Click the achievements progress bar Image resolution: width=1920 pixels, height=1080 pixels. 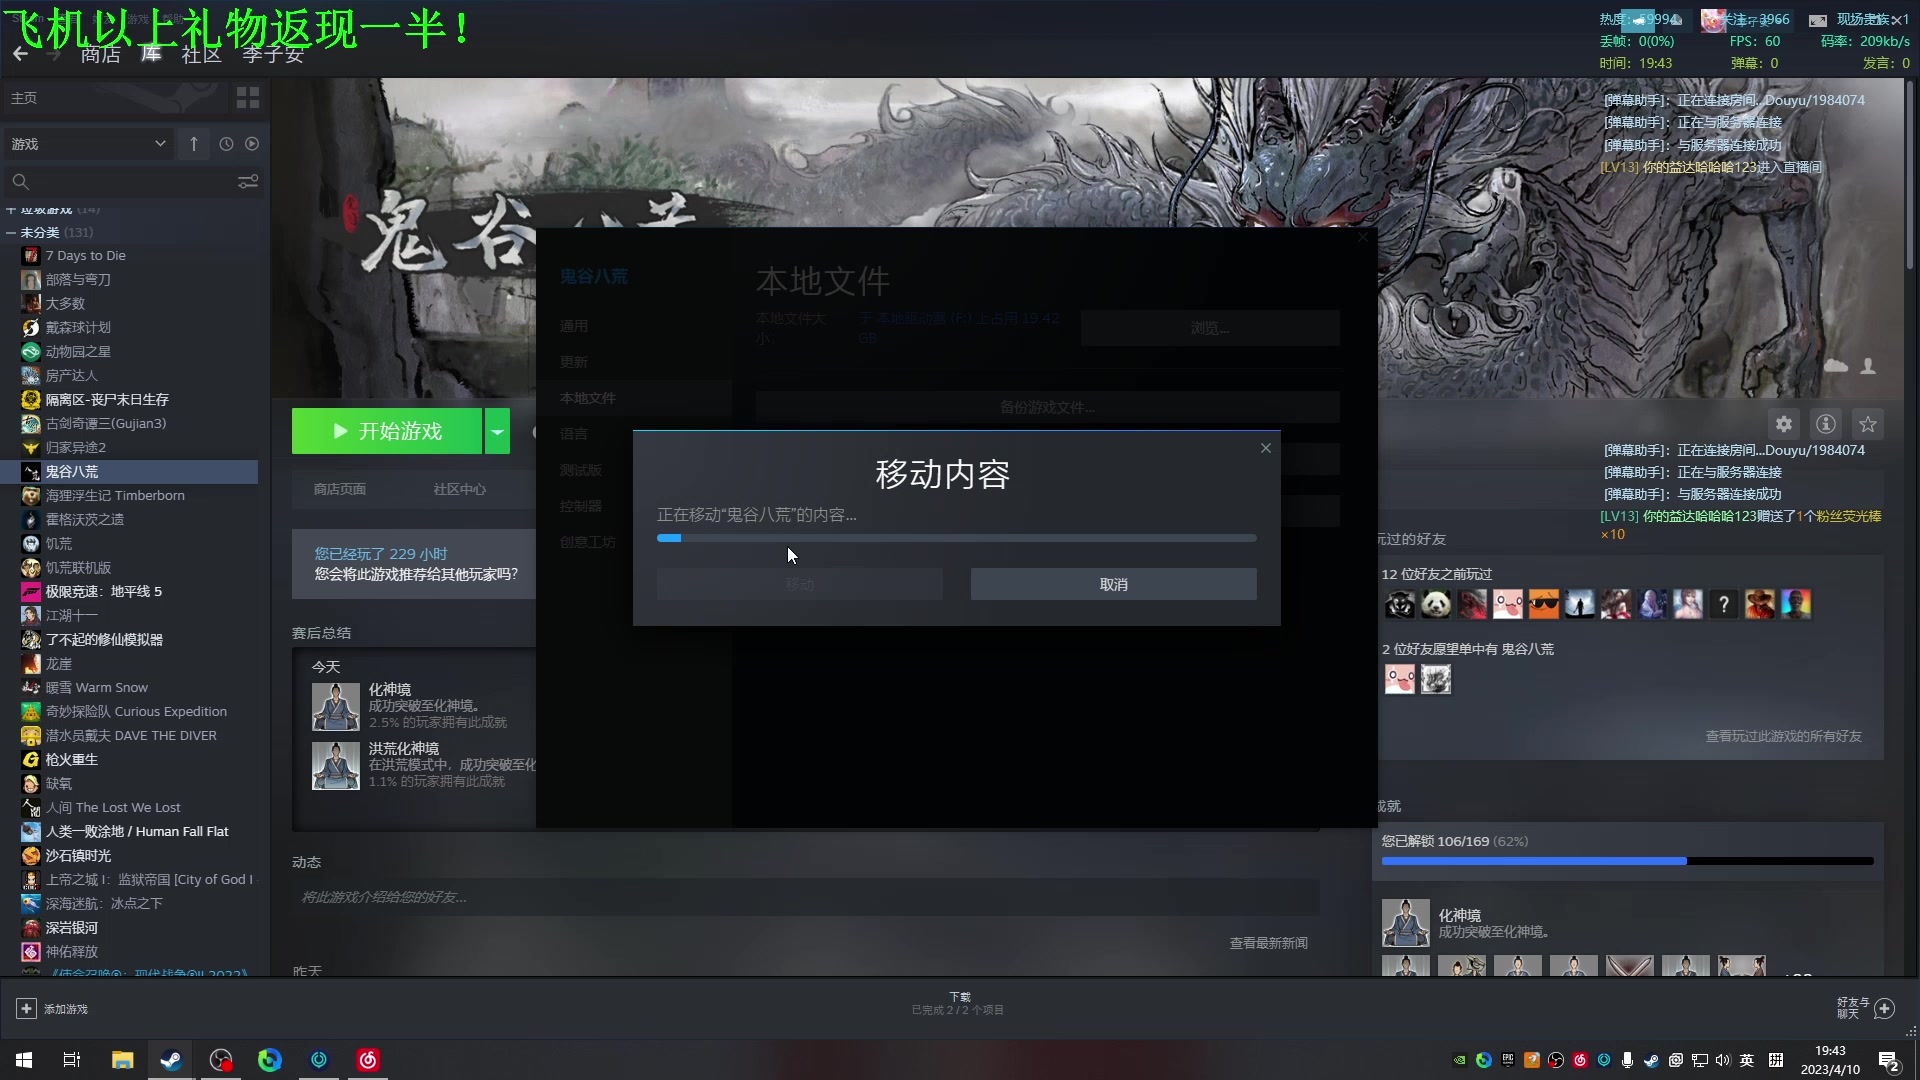tap(1627, 860)
